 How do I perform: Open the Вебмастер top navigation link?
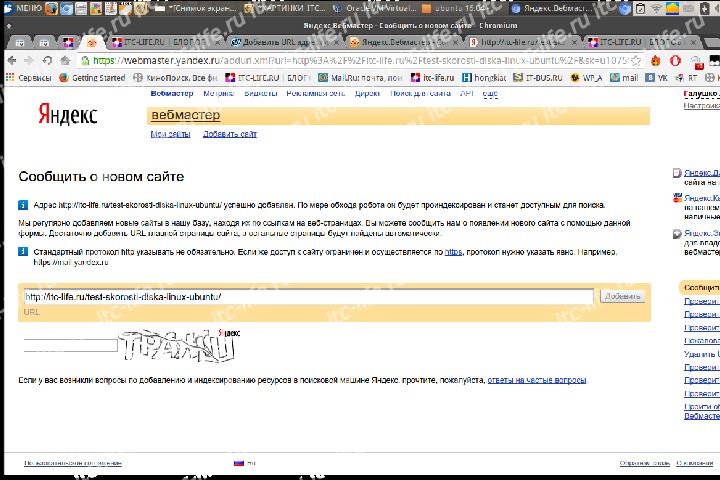172,93
